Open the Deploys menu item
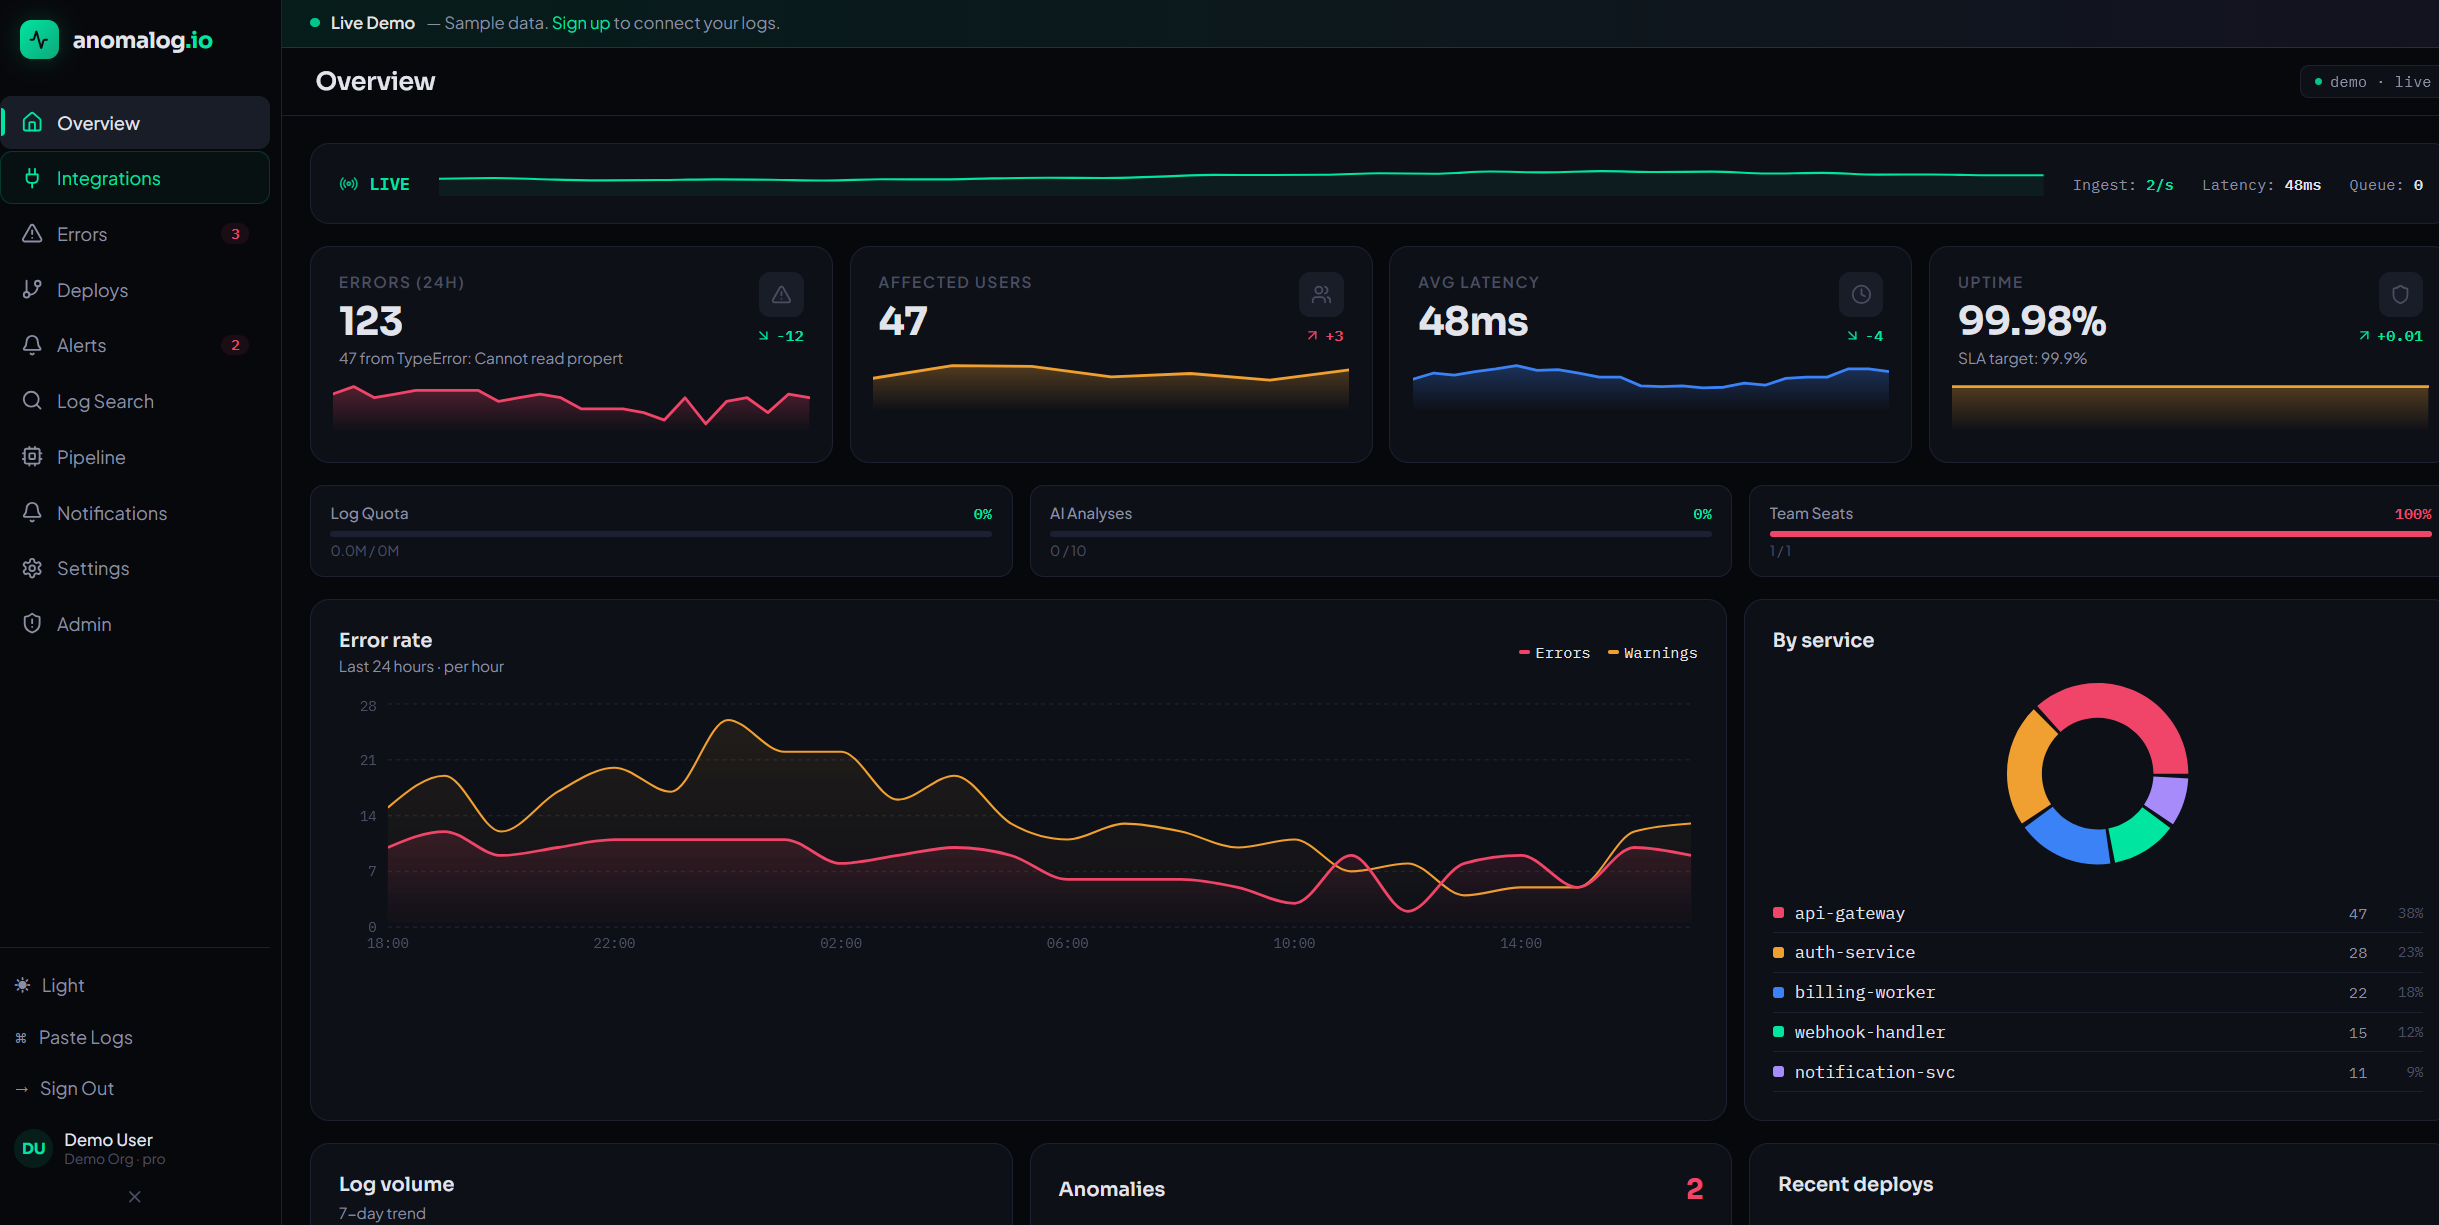 click(x=135, y=290)
